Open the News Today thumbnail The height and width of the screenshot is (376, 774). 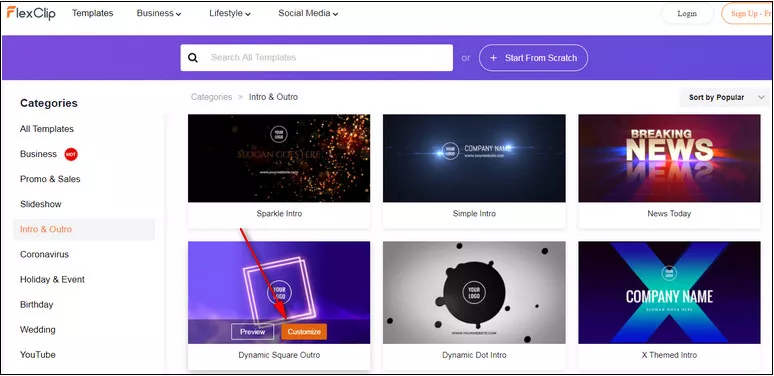click(669, 158)
